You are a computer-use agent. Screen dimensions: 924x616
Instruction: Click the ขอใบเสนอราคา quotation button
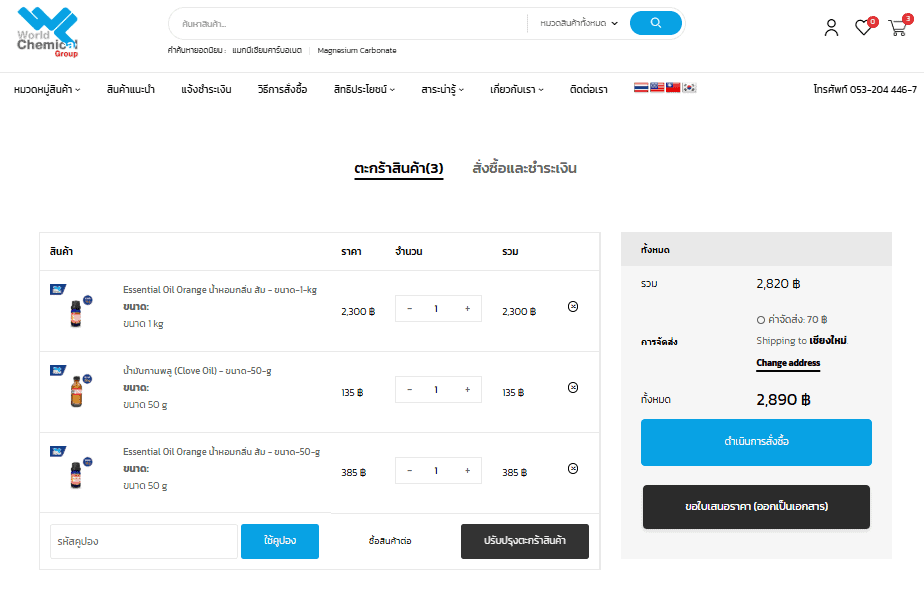756,507
